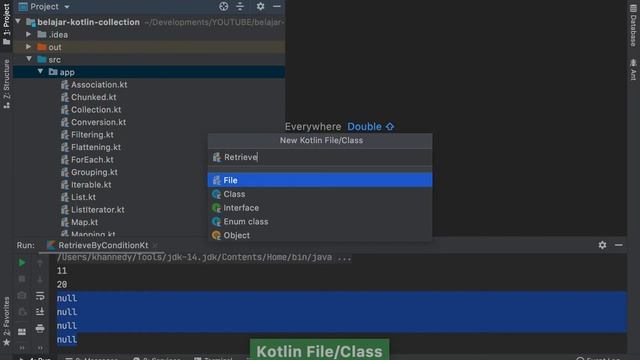Open ForEach.kt file

(x=92, y=160)
